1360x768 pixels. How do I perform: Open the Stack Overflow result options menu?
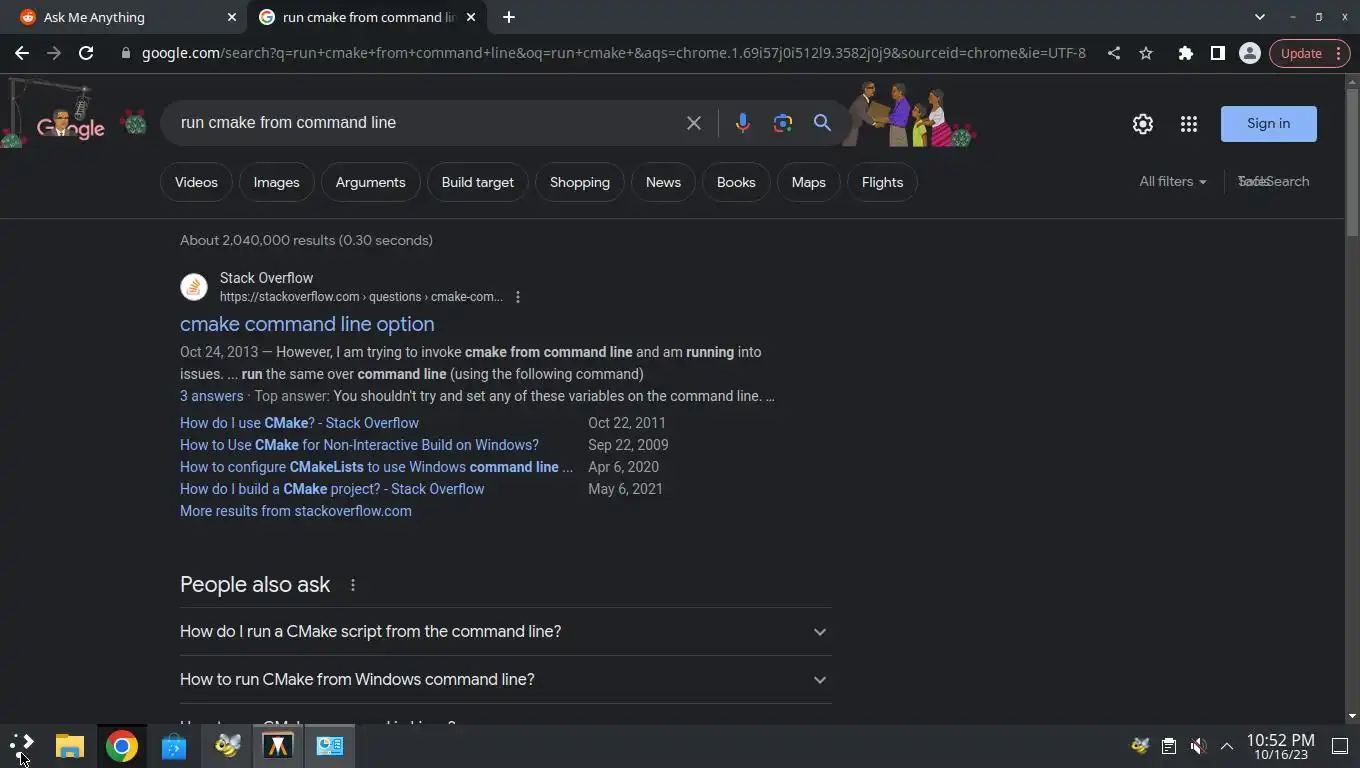pyautogui.click(x=517, y=297)
